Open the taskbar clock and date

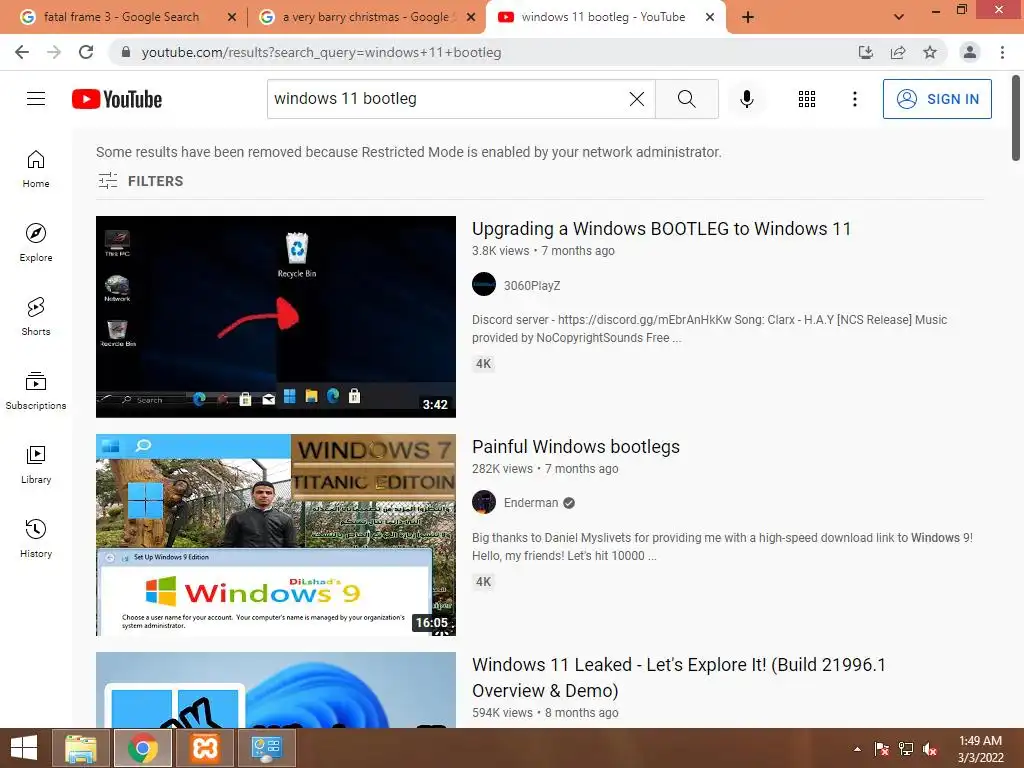tap(980, 749)
